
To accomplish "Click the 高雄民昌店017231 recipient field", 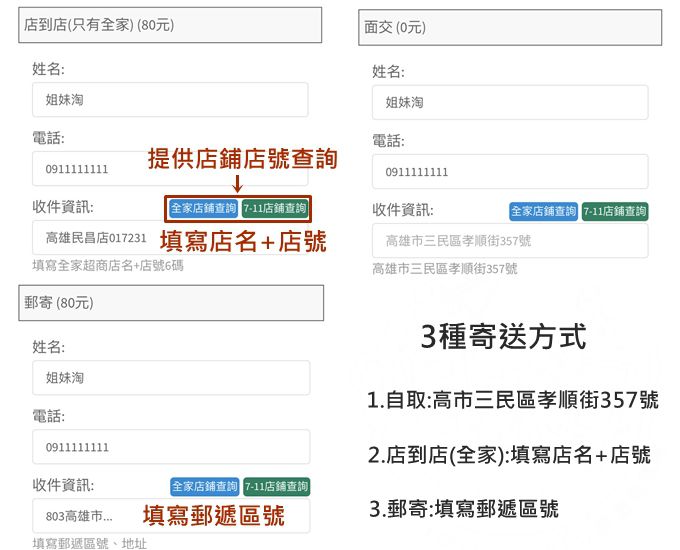I will point(170,238).
